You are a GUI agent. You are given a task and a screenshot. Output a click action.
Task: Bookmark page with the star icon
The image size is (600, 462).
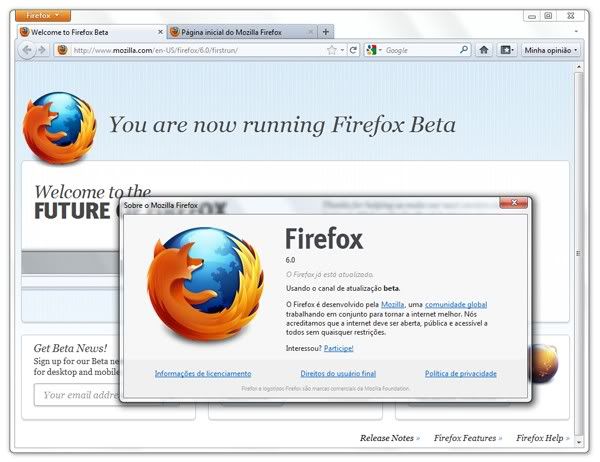click(x=332, y=50)
